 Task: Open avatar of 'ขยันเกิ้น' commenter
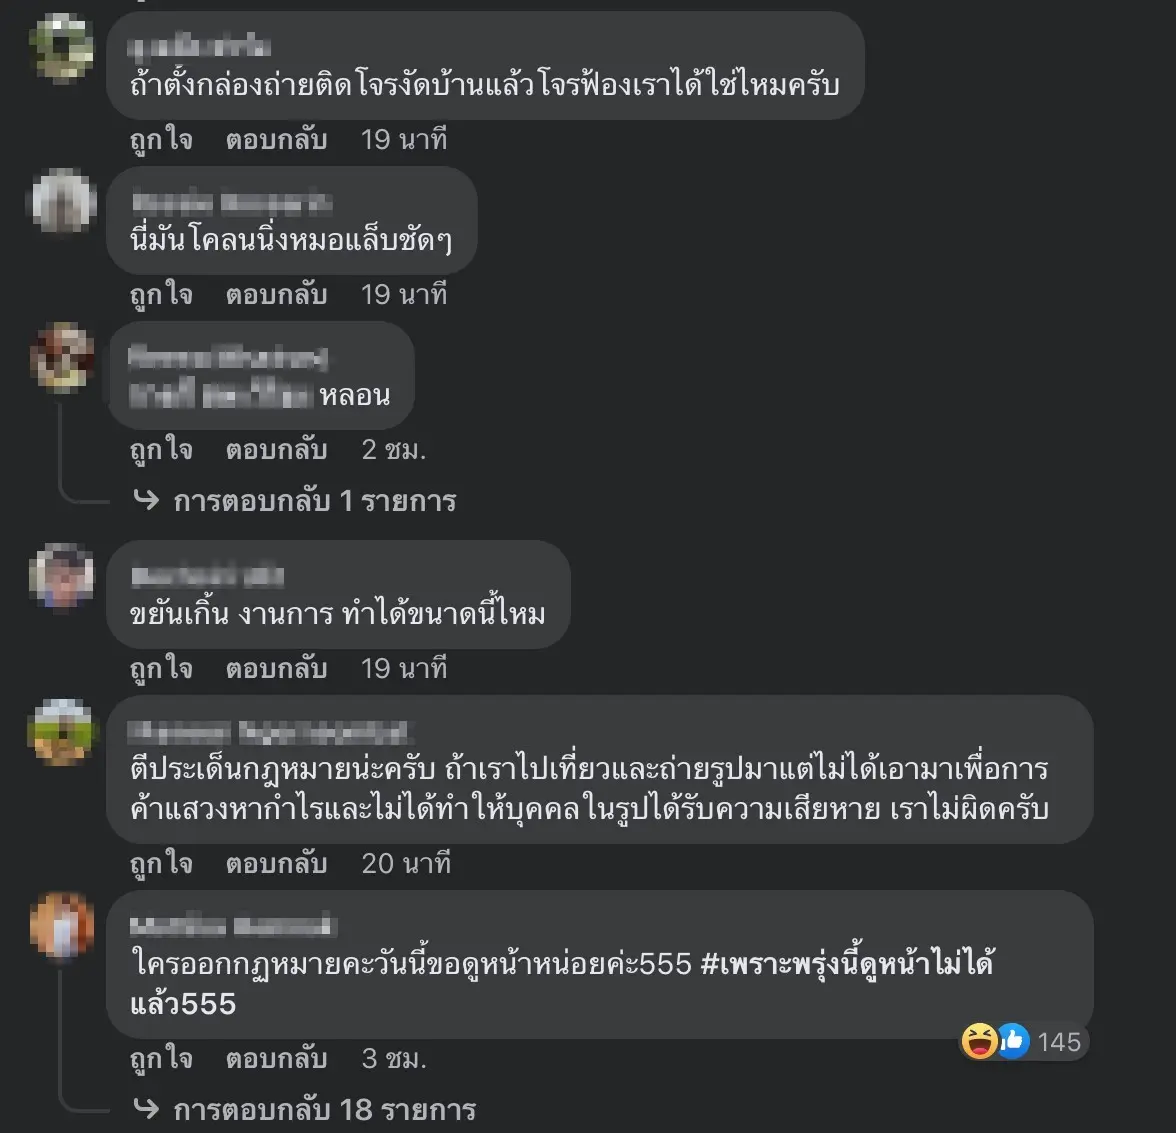pos(62,576)
